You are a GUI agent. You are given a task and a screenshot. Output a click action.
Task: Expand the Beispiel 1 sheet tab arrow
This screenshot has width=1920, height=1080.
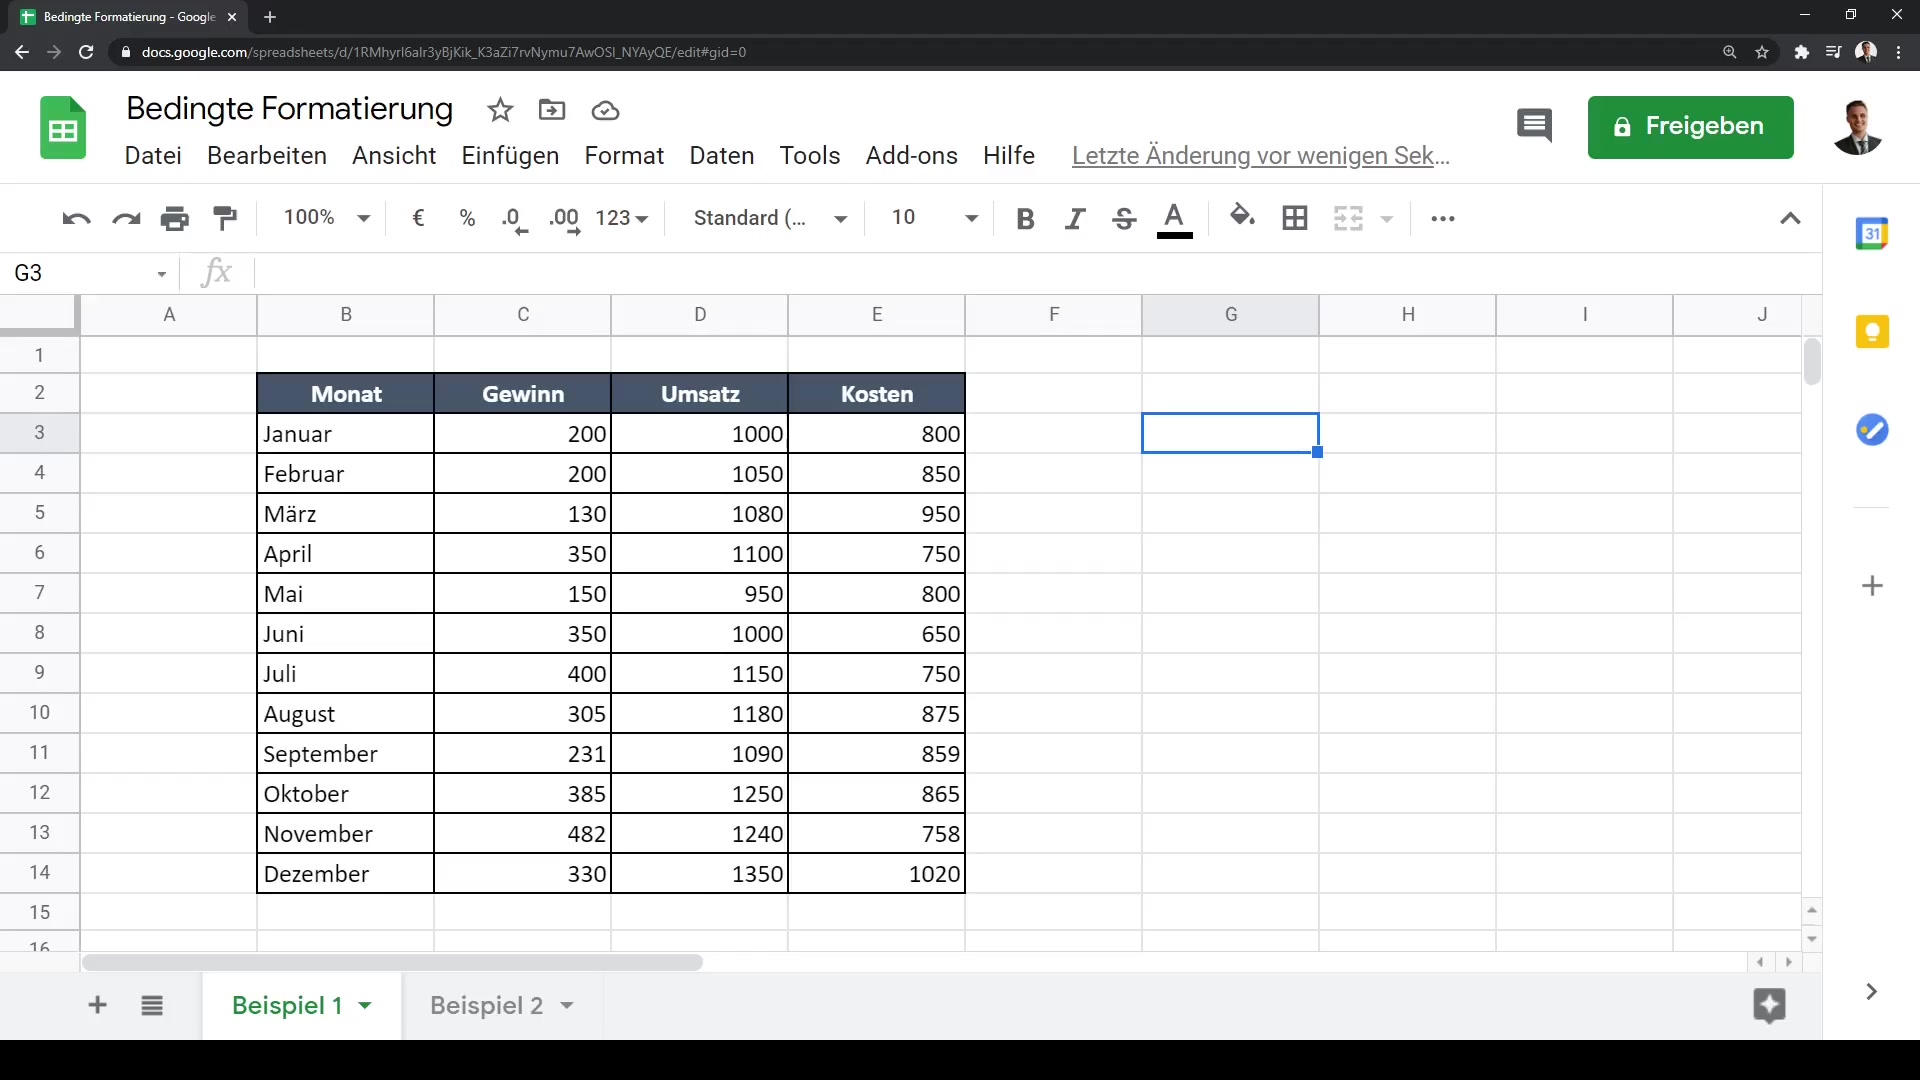point(365,1005)
